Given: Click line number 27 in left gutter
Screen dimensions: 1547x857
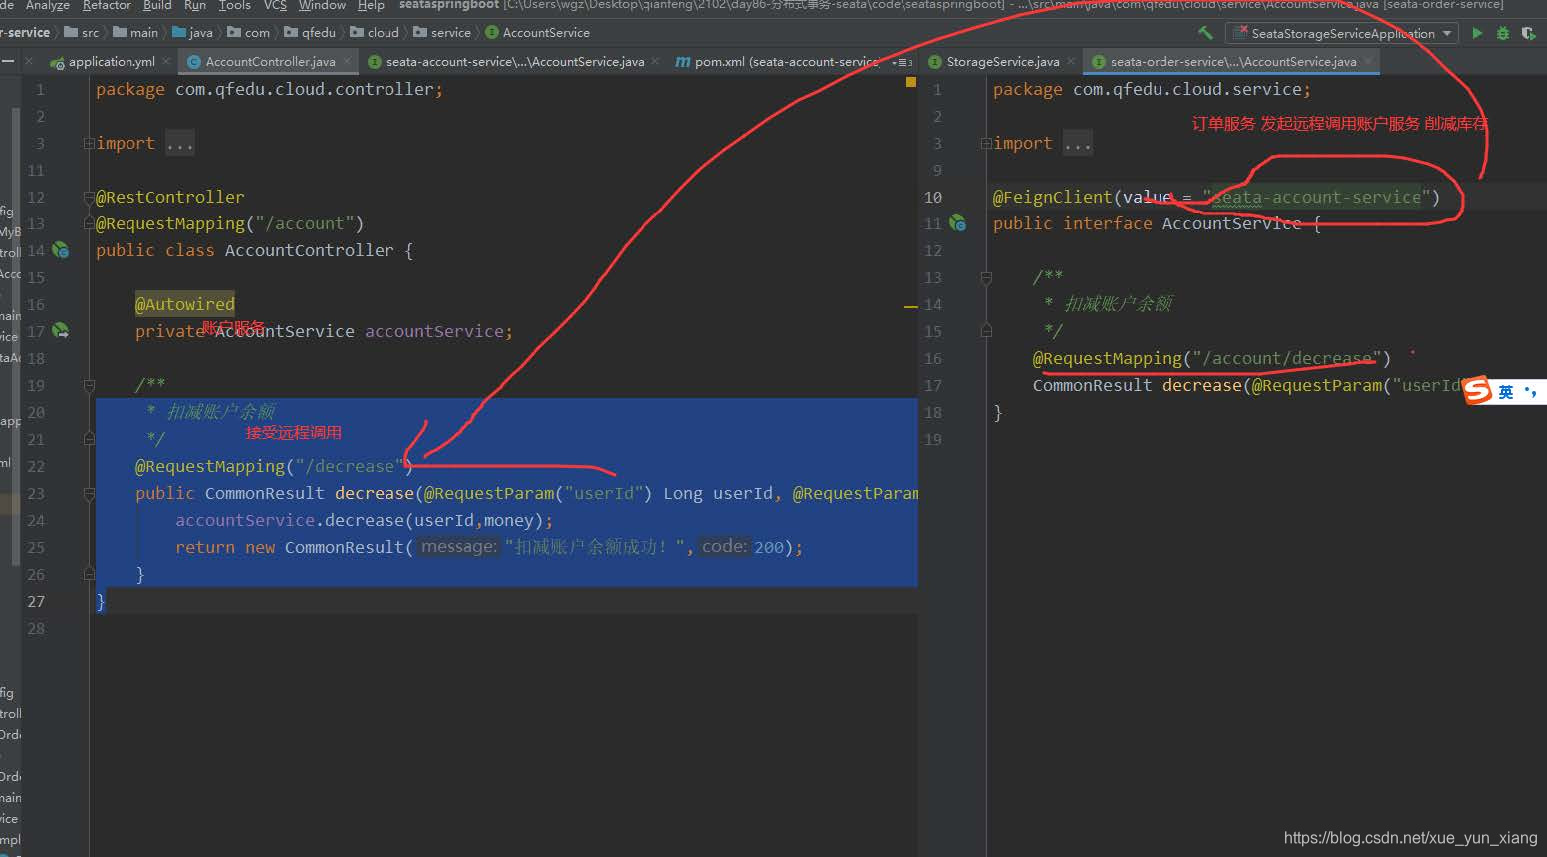Looking at the screenshot, I should (36, 601).
